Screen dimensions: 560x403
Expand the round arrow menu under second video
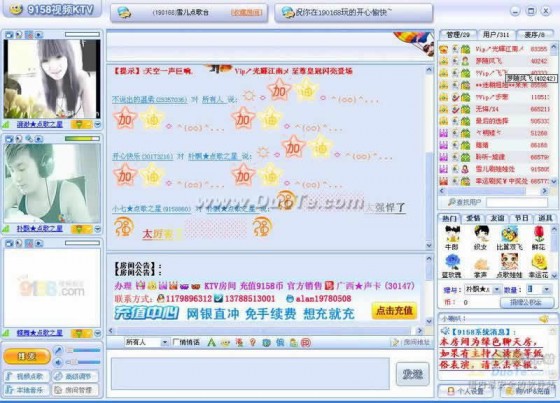pyautogui.click(x=98, y=229)
